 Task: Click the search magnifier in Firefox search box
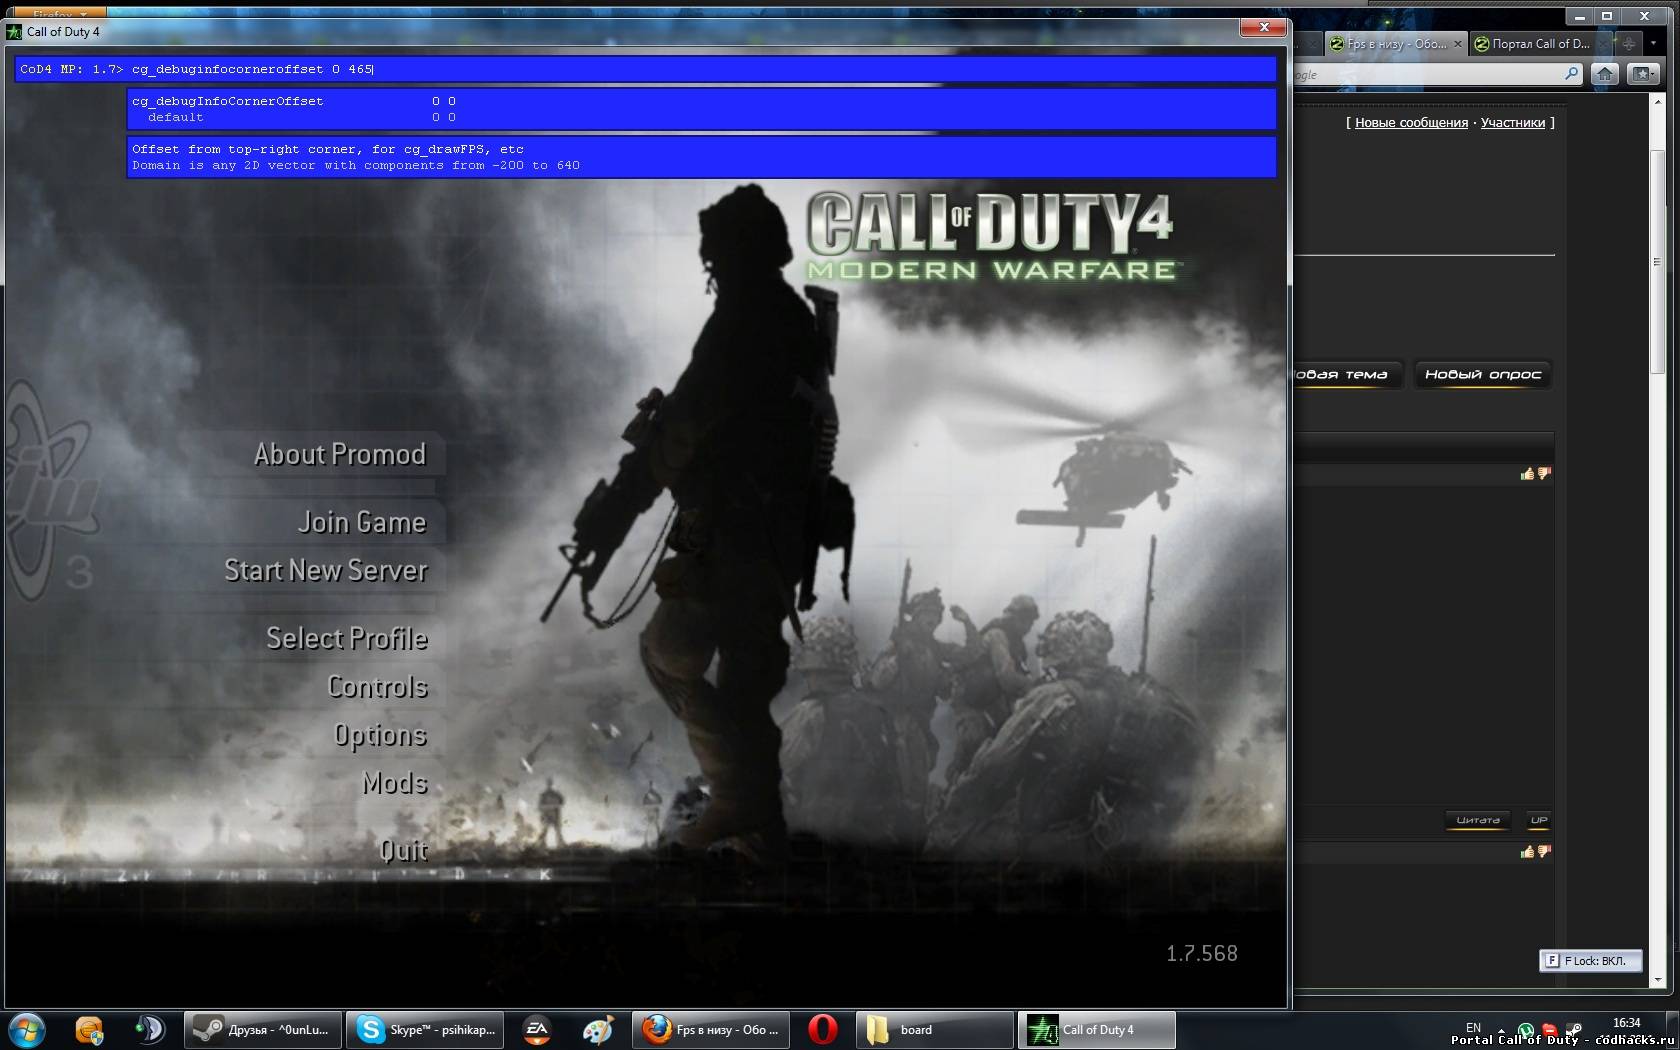coord(1571,74)
